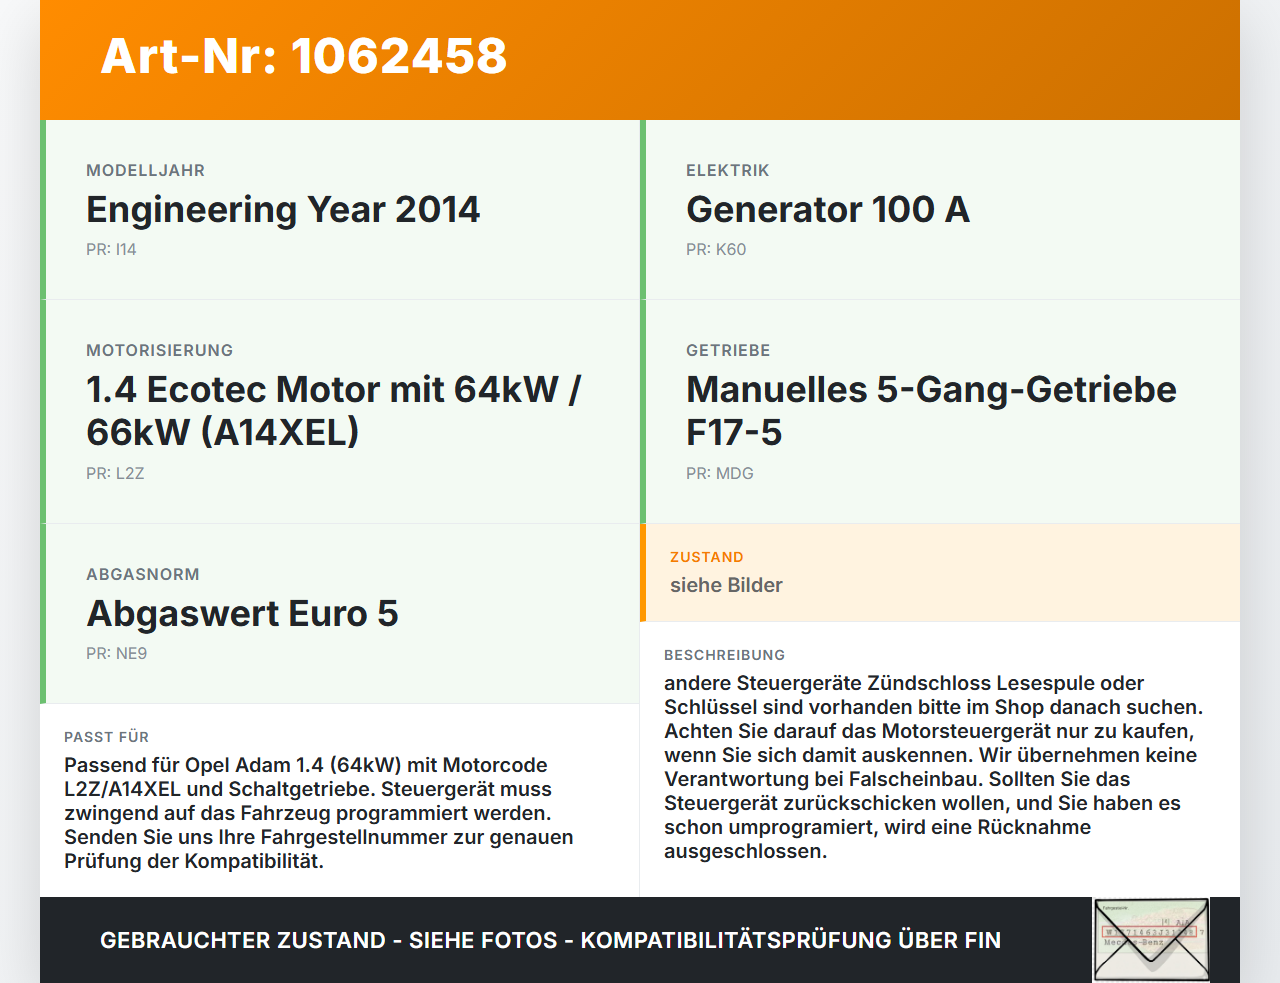Click the Getriebe category label
Viewport: 1280px width, 983px height.
click(728, 350)
